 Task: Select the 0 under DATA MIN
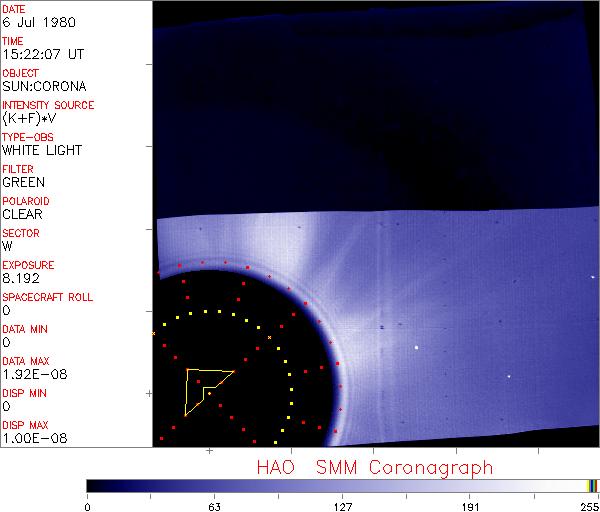6,342
